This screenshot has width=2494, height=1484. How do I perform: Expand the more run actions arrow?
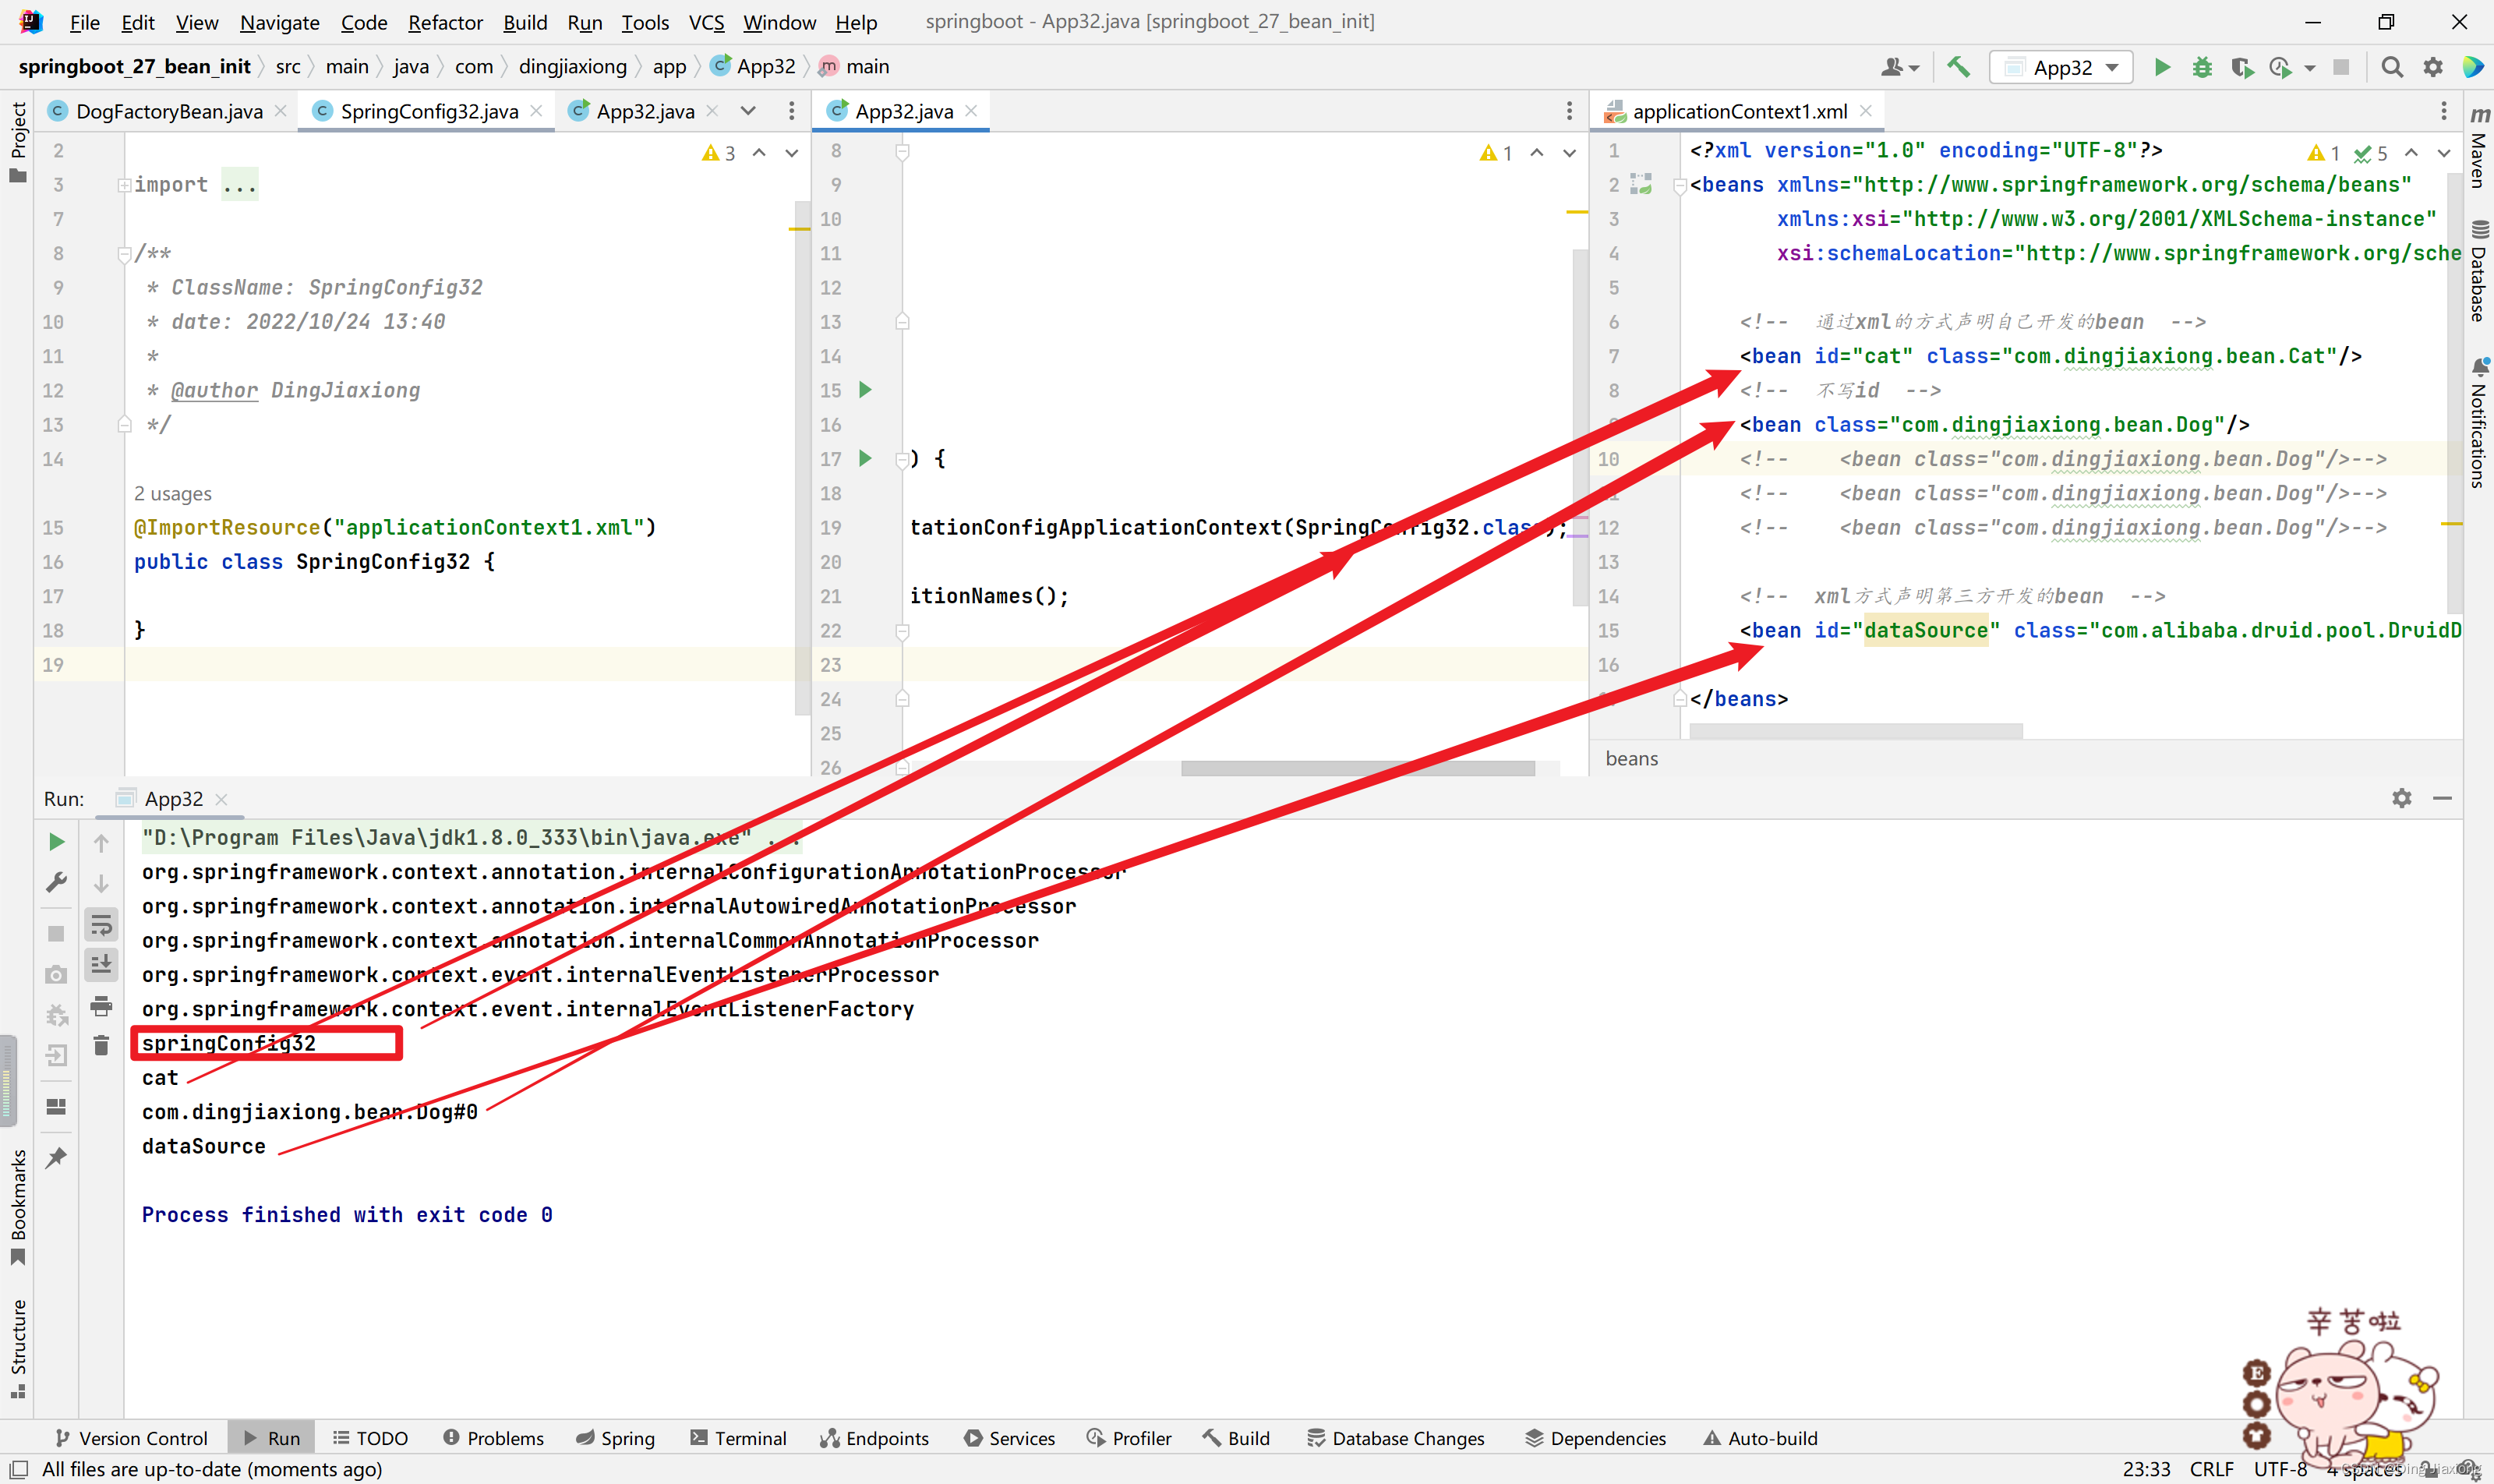click(2310, 68)
